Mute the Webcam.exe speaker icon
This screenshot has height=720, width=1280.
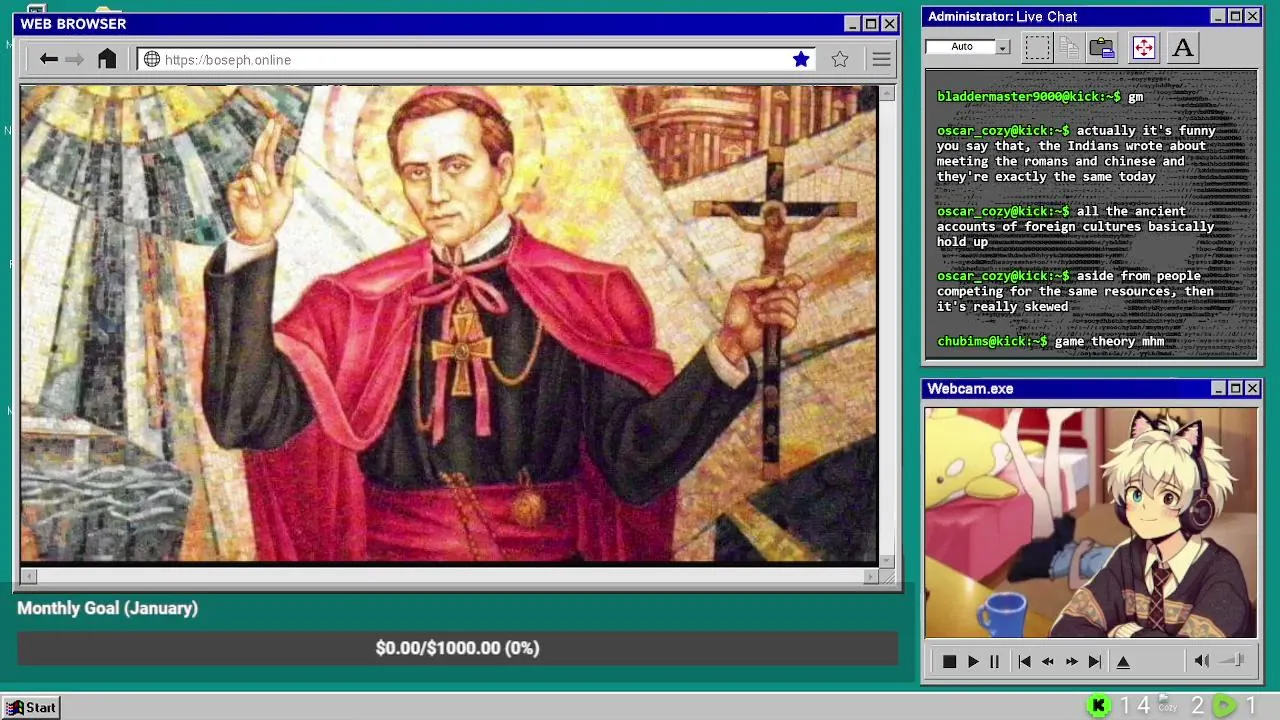(1202, 660)
